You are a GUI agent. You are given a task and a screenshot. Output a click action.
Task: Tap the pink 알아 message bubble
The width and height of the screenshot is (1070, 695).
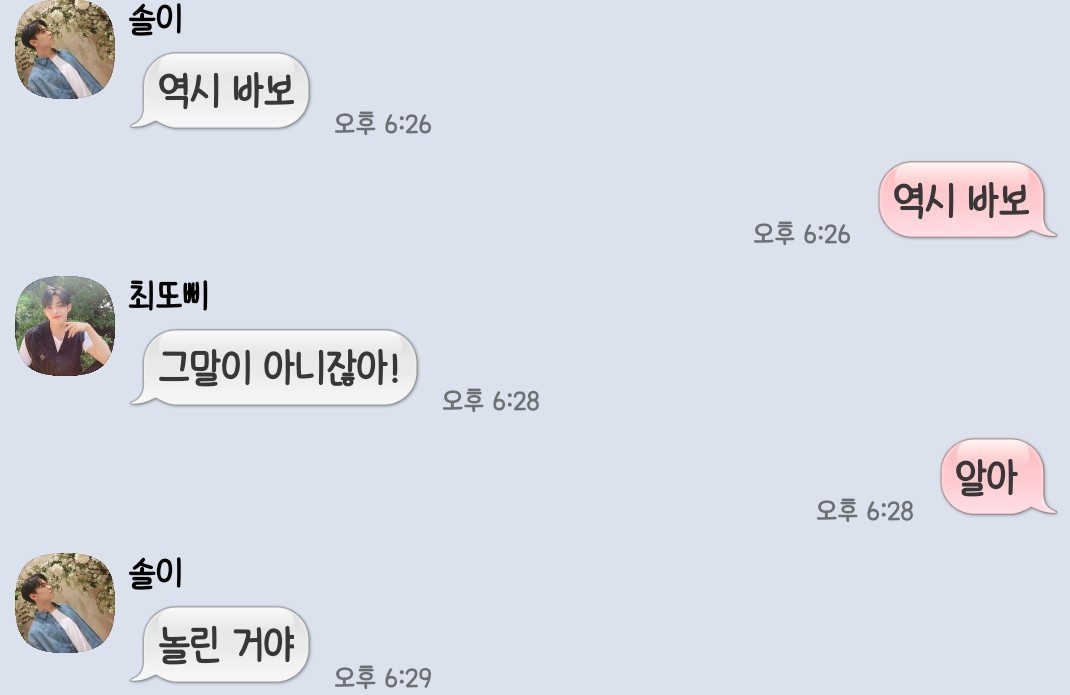[998, 477]
